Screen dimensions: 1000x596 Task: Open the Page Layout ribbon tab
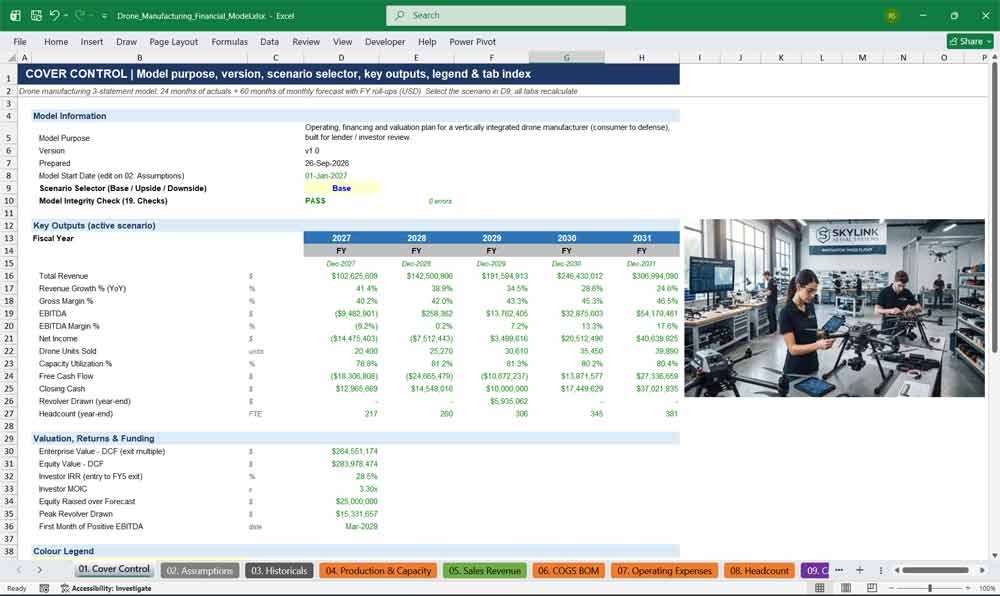click(x=173, y=41)
